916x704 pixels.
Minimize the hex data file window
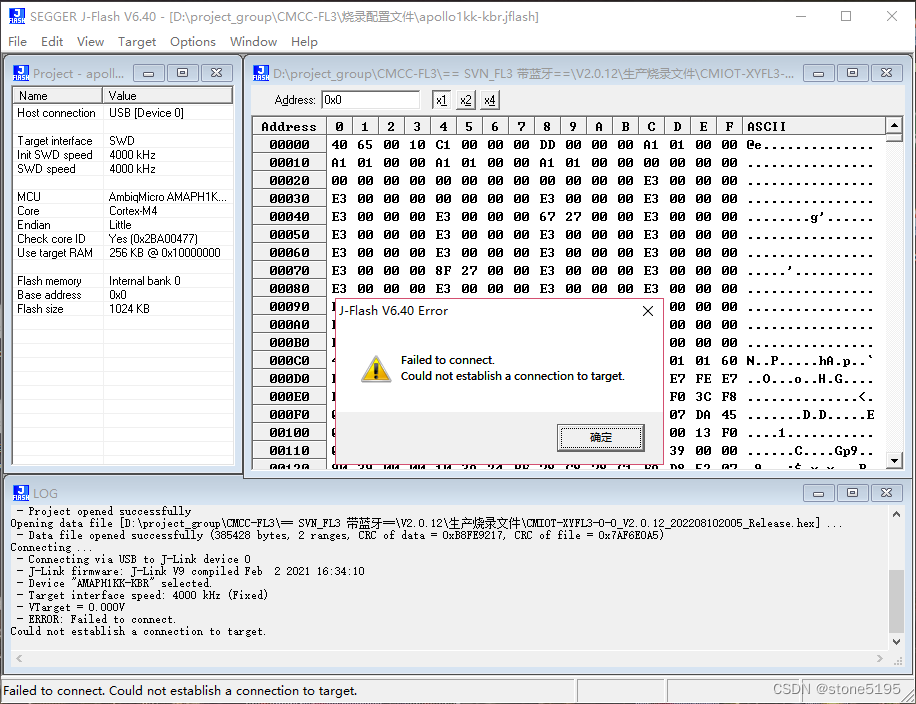point(818,73)
